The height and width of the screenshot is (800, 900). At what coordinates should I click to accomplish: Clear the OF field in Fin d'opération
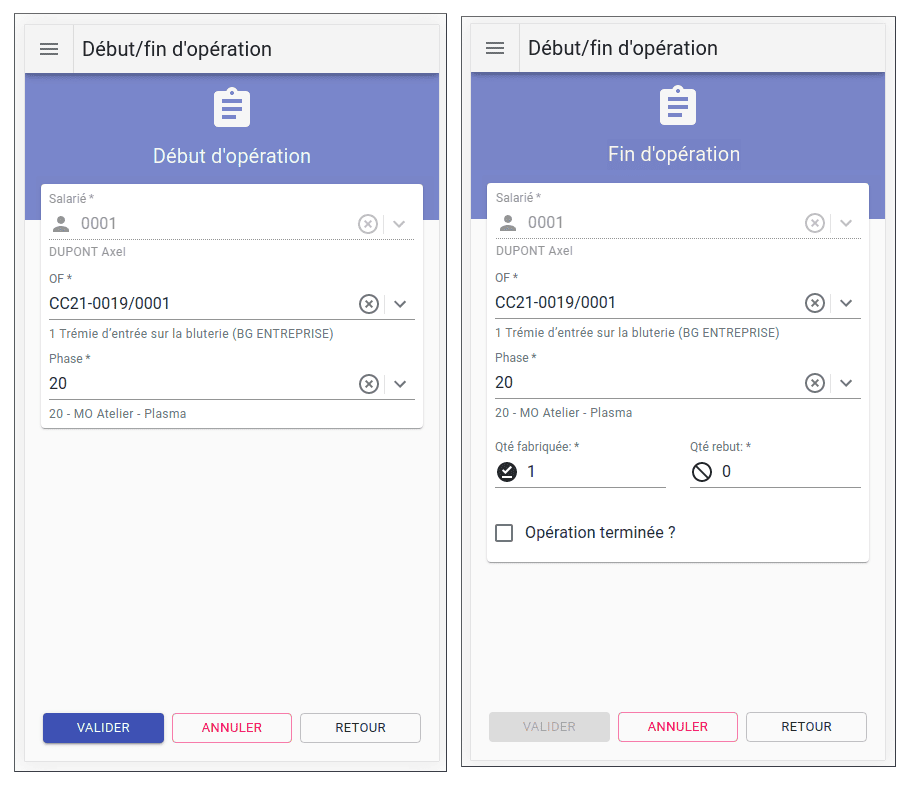pyautogui.click(x=815, y=303)
